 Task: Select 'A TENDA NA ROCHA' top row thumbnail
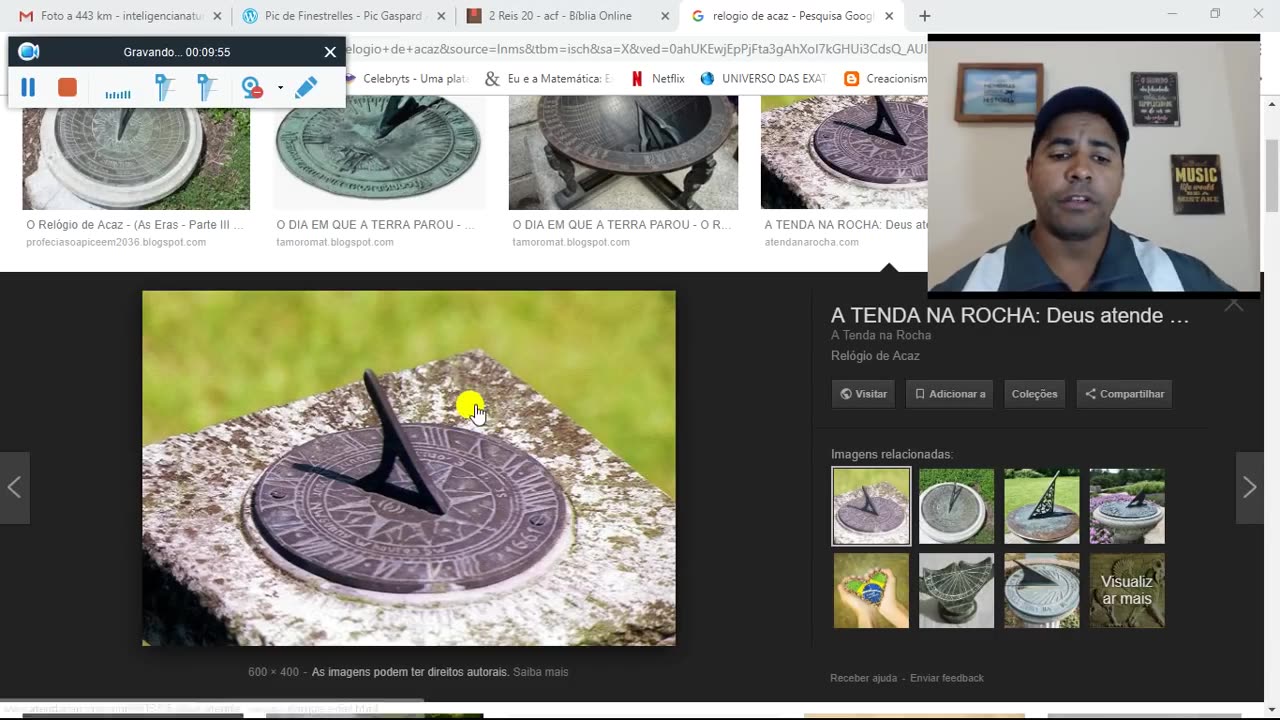point(844,152)
